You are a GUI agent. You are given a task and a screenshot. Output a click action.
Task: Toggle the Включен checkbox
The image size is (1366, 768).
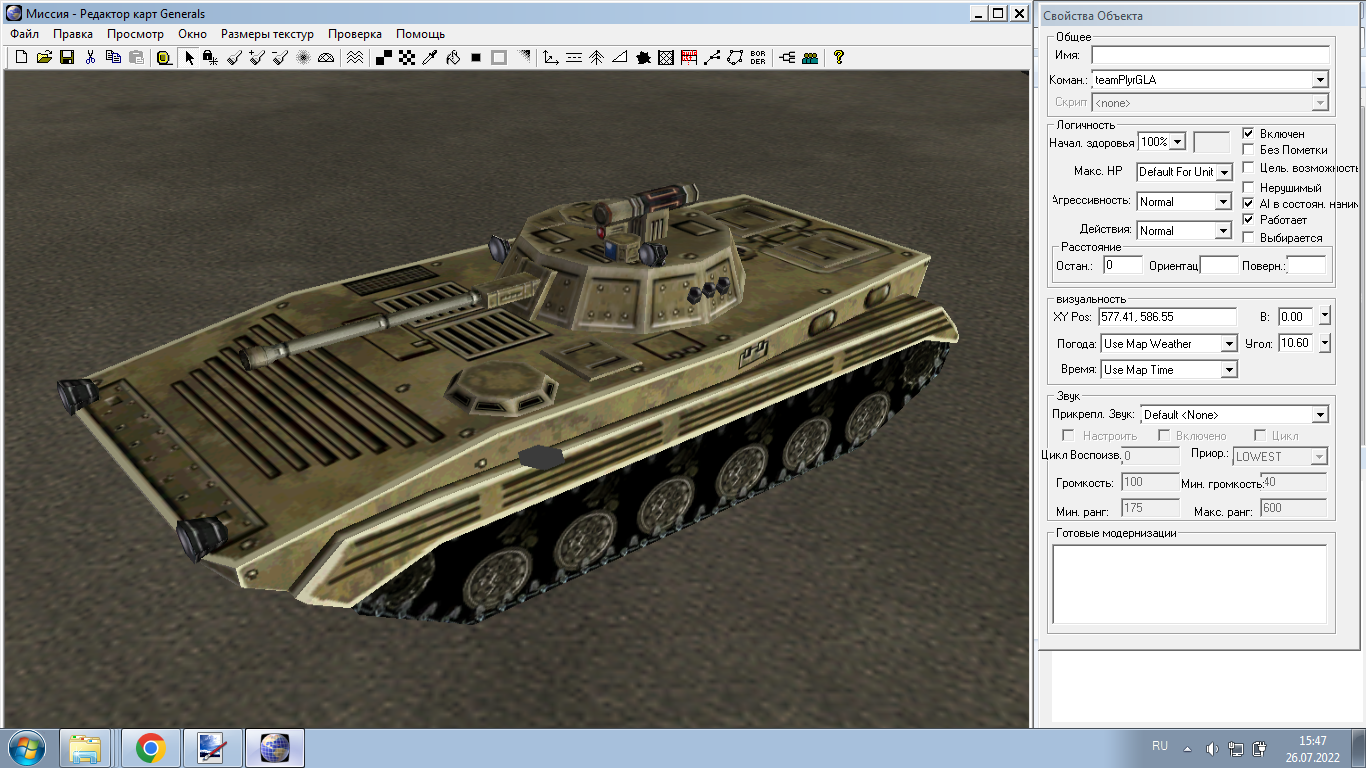pyautogui.click(x=1248, y=133)
